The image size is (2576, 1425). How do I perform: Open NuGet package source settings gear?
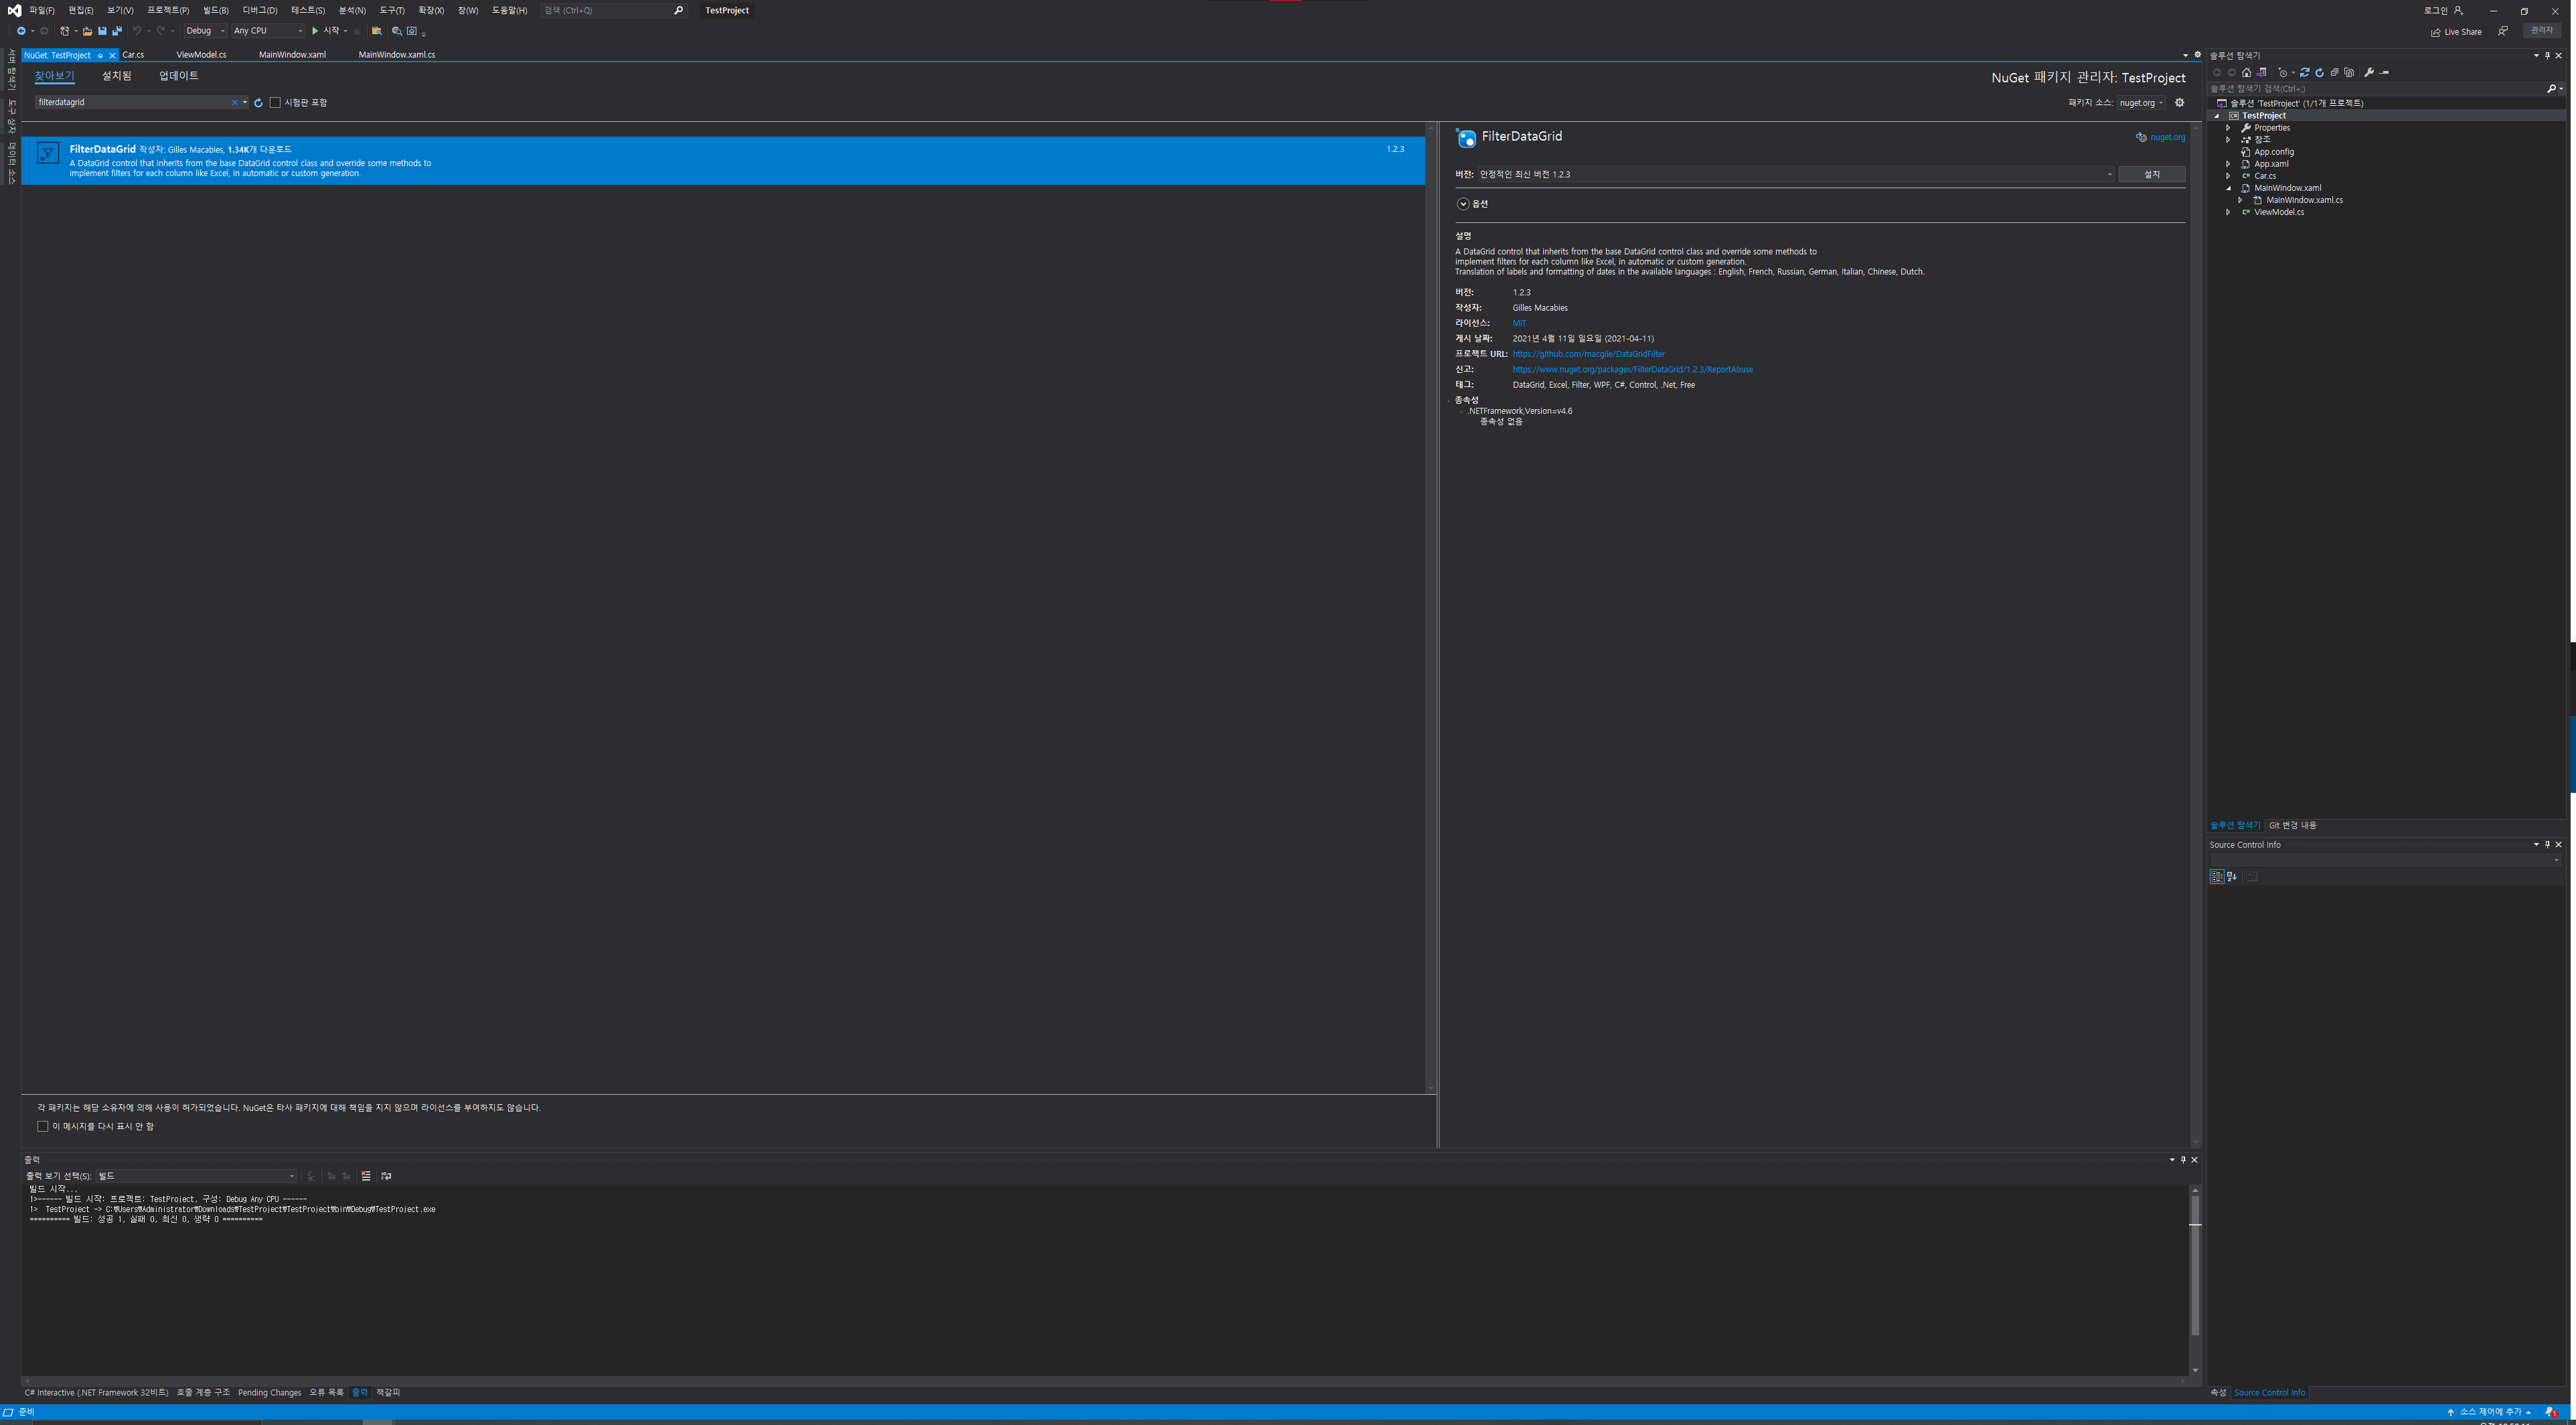pos(2180,102)
